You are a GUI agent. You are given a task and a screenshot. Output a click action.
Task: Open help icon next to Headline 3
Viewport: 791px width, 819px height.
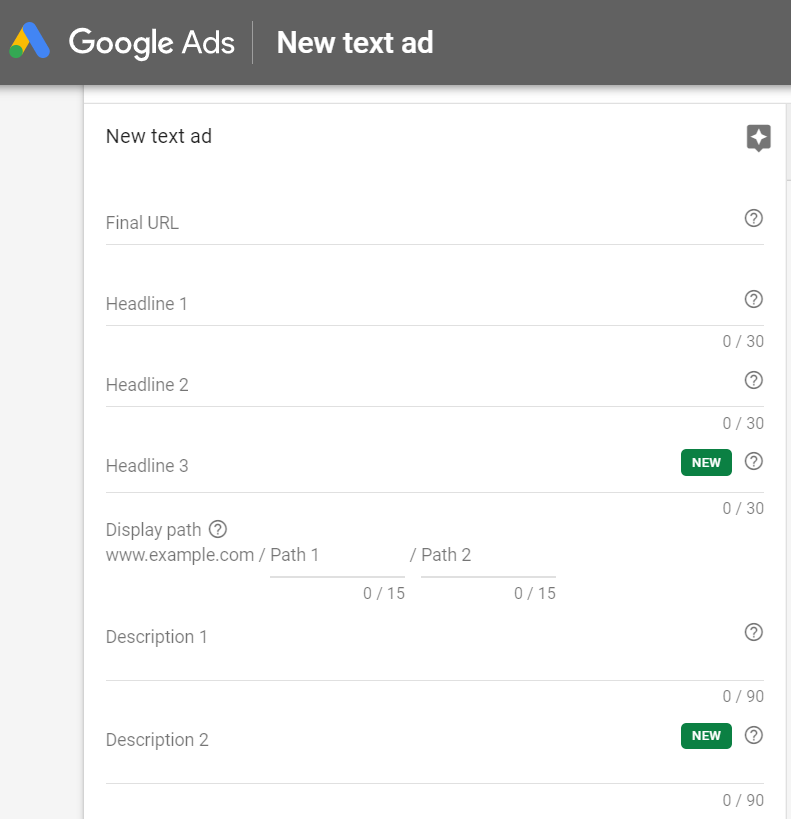[x=753, y=461]
